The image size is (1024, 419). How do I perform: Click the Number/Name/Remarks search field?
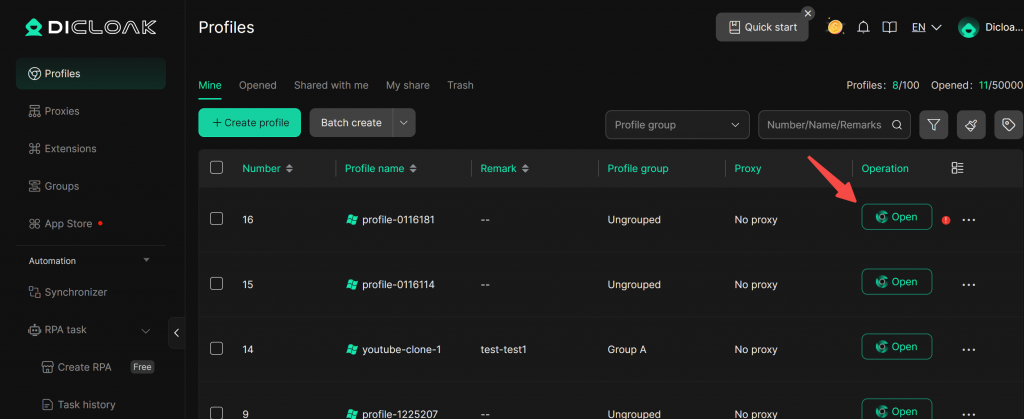(x=825, y=124)
